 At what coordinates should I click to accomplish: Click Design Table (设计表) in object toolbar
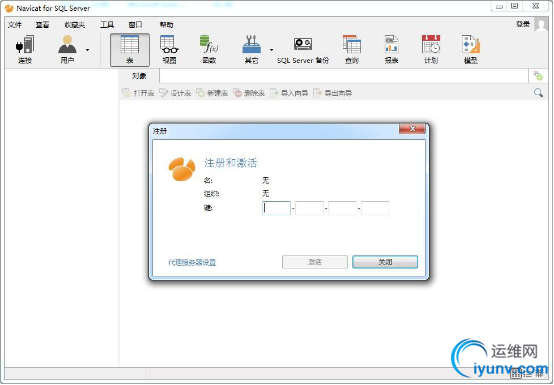(175, 93)
